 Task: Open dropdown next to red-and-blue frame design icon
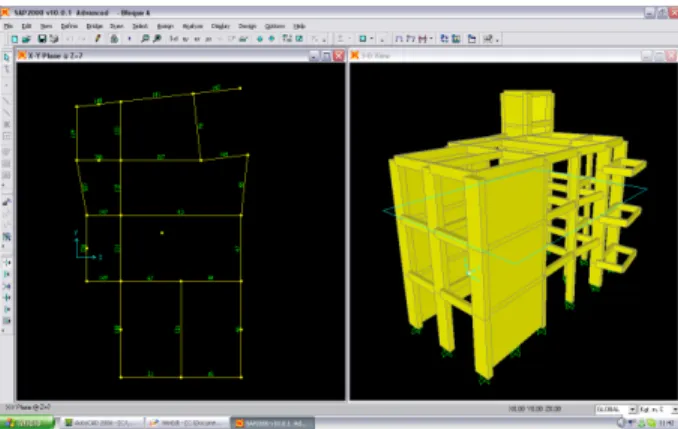[431, 39]
